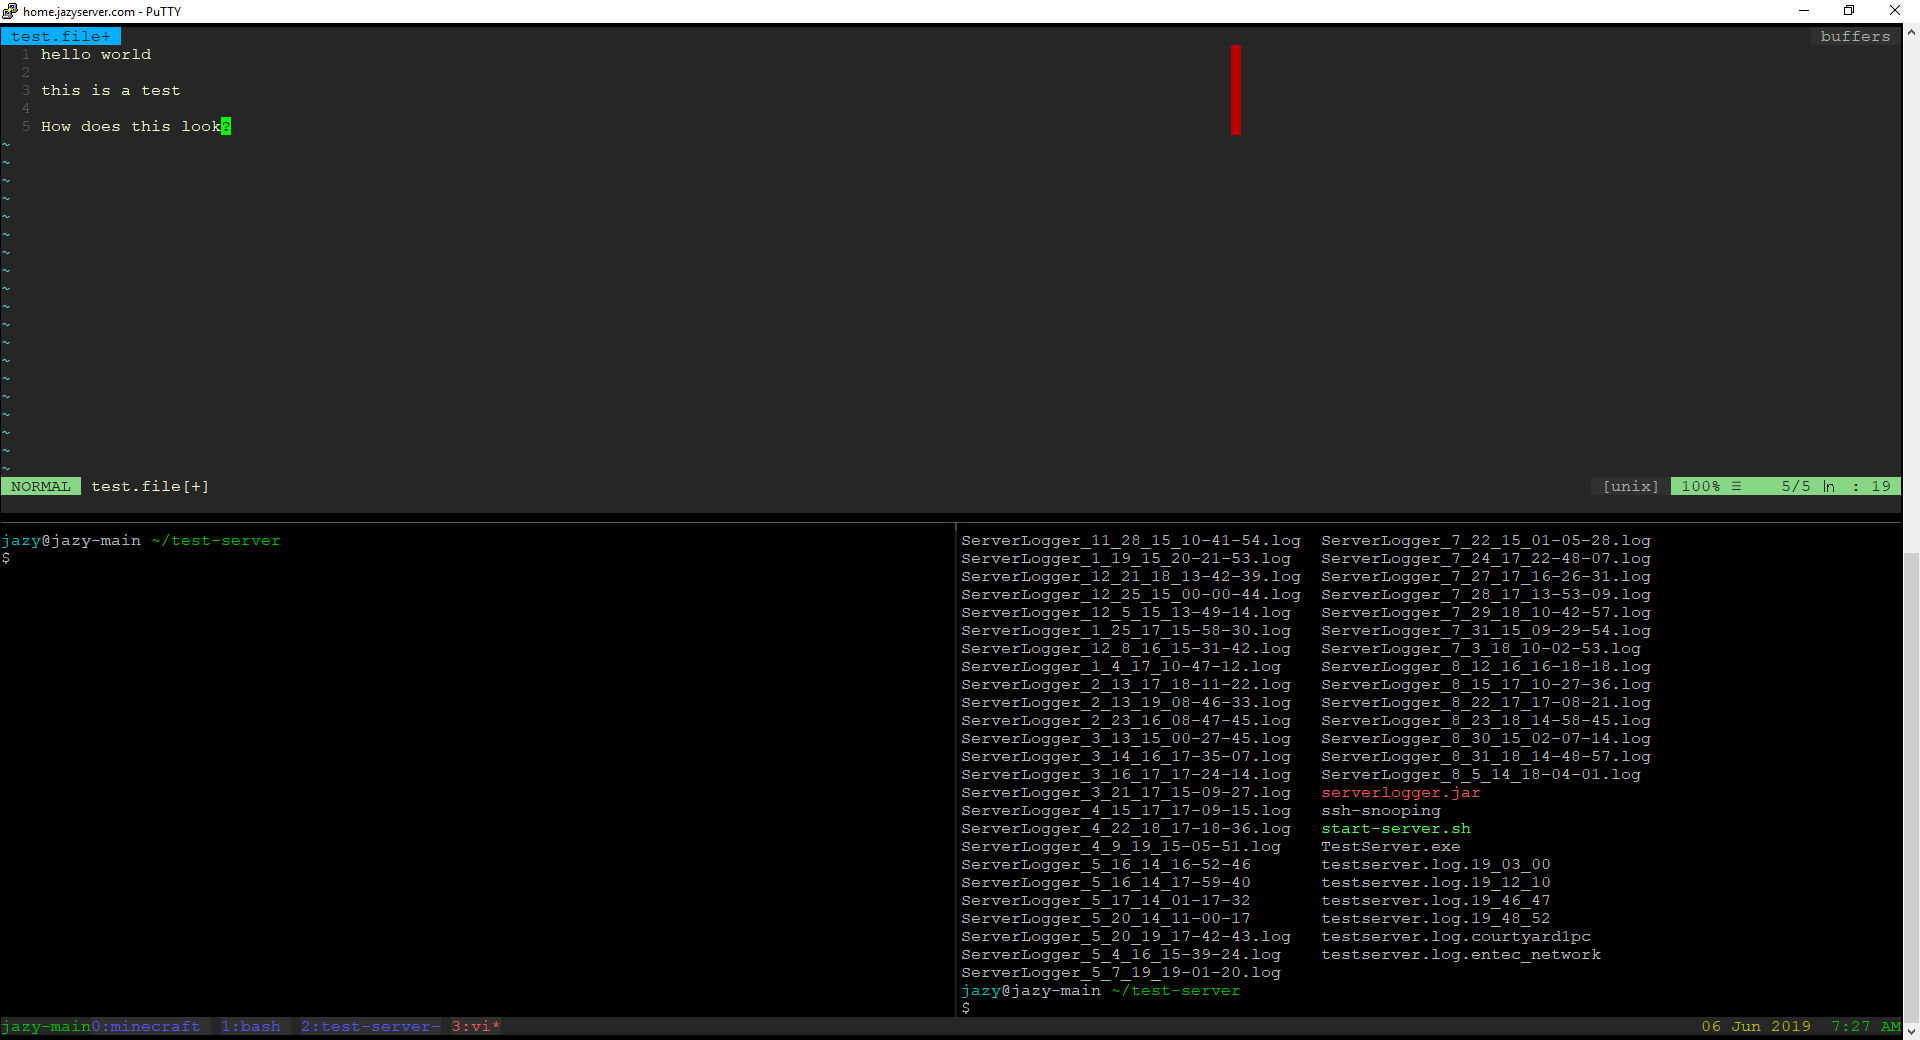1920x1040 pixels.
Task: Click the NORMAL mode indicator
Action: [x=40, y=486]
